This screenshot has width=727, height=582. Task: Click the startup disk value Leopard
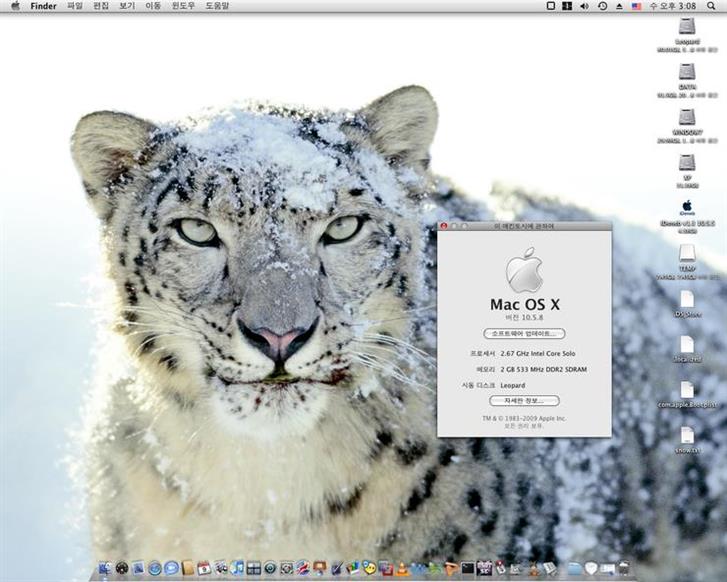(513, 385)
